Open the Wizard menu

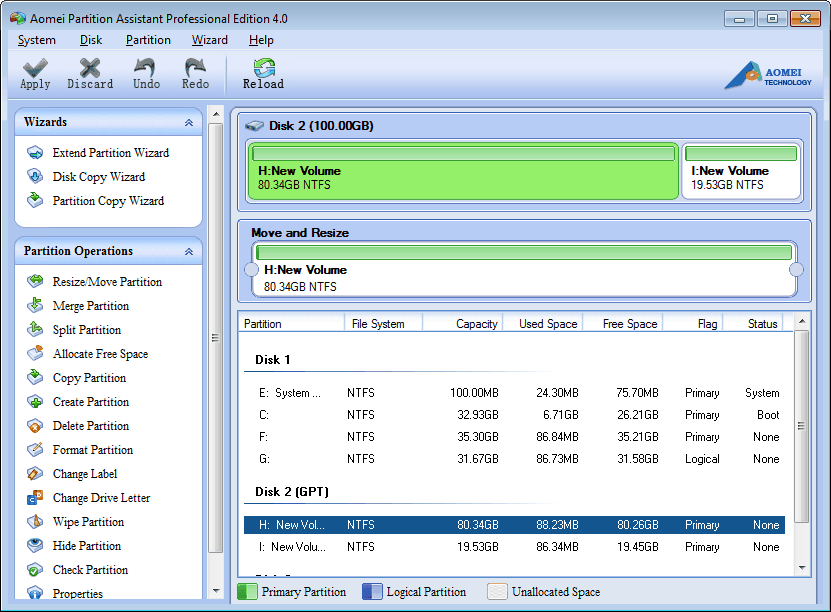209,40
